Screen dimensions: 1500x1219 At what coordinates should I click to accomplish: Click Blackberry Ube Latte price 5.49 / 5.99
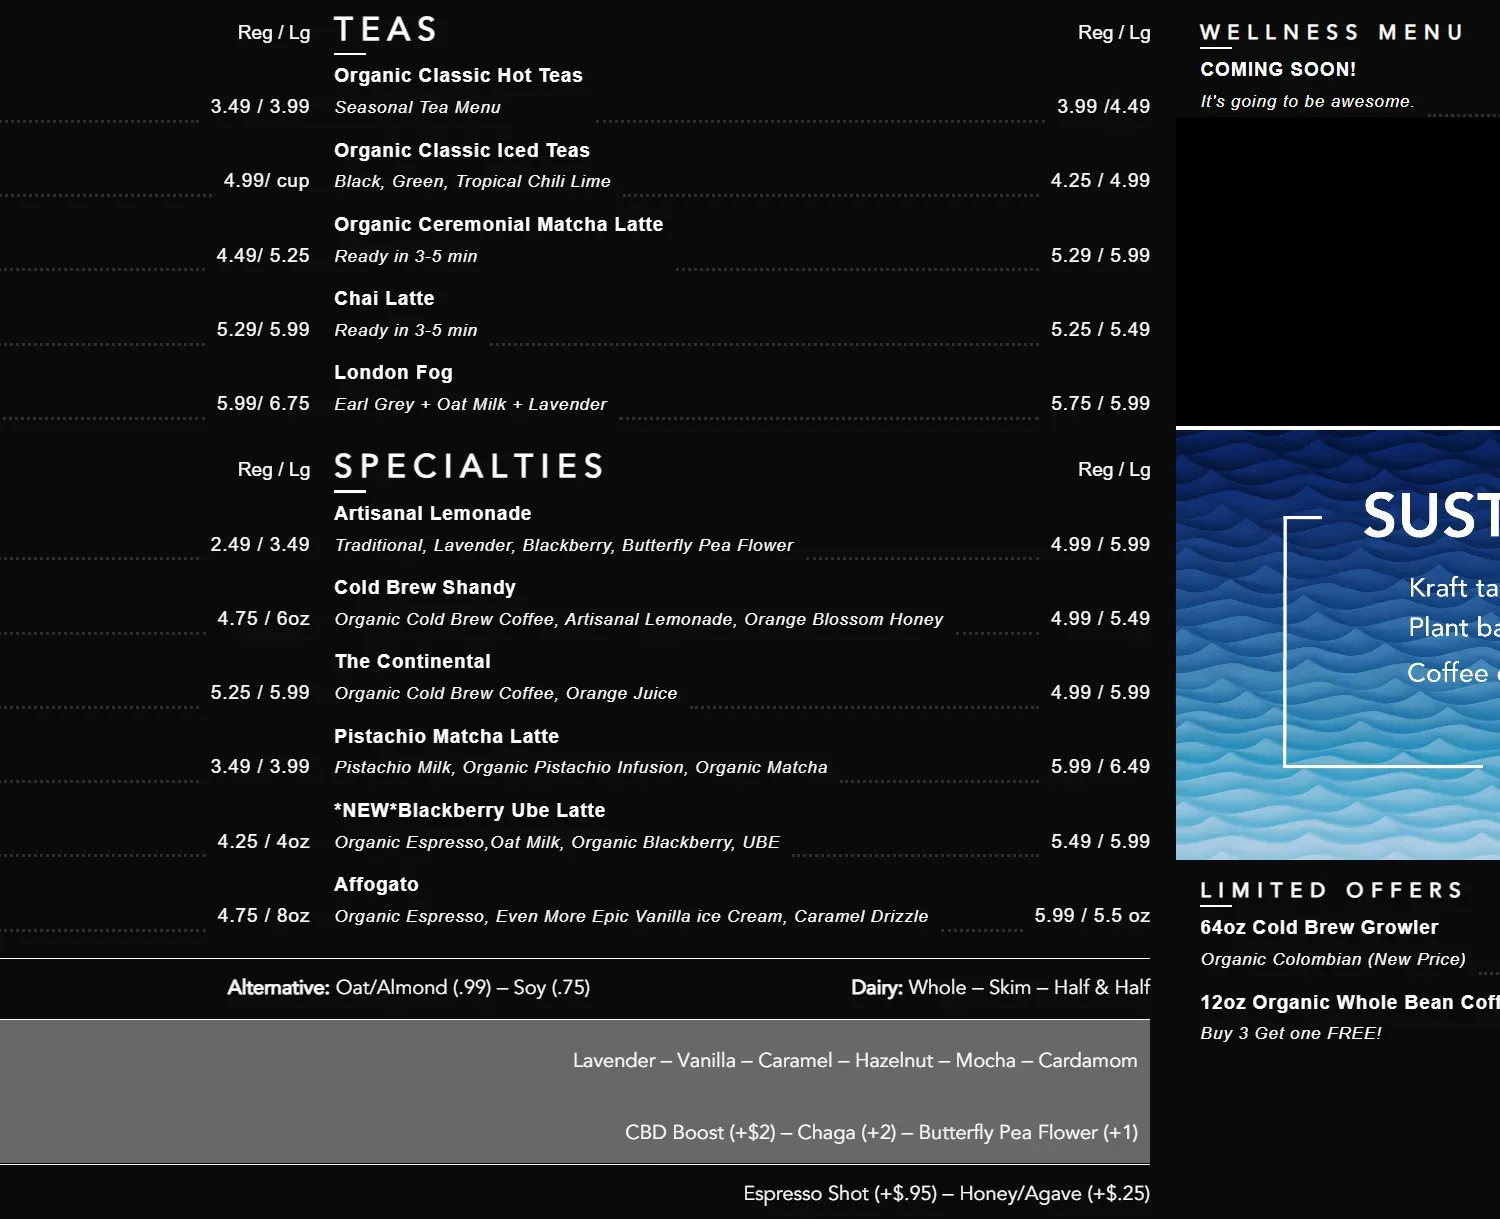click(x=1100, y=841)
